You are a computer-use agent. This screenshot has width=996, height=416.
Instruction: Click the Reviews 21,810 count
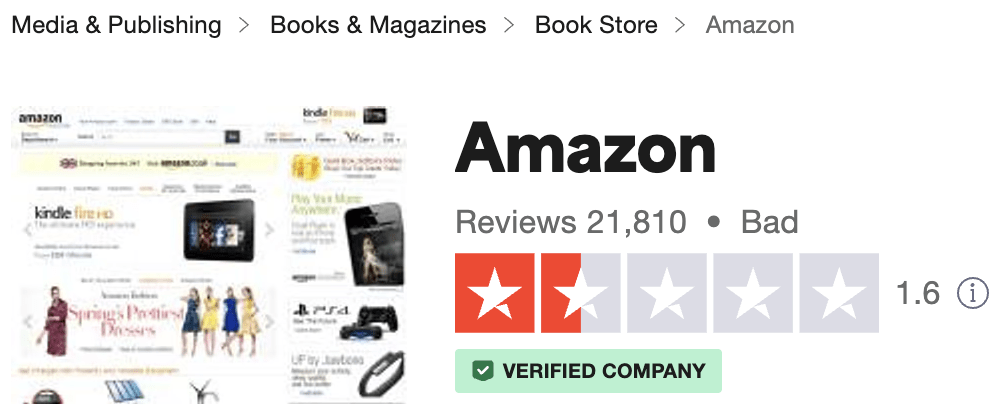[x=570, y=223]
